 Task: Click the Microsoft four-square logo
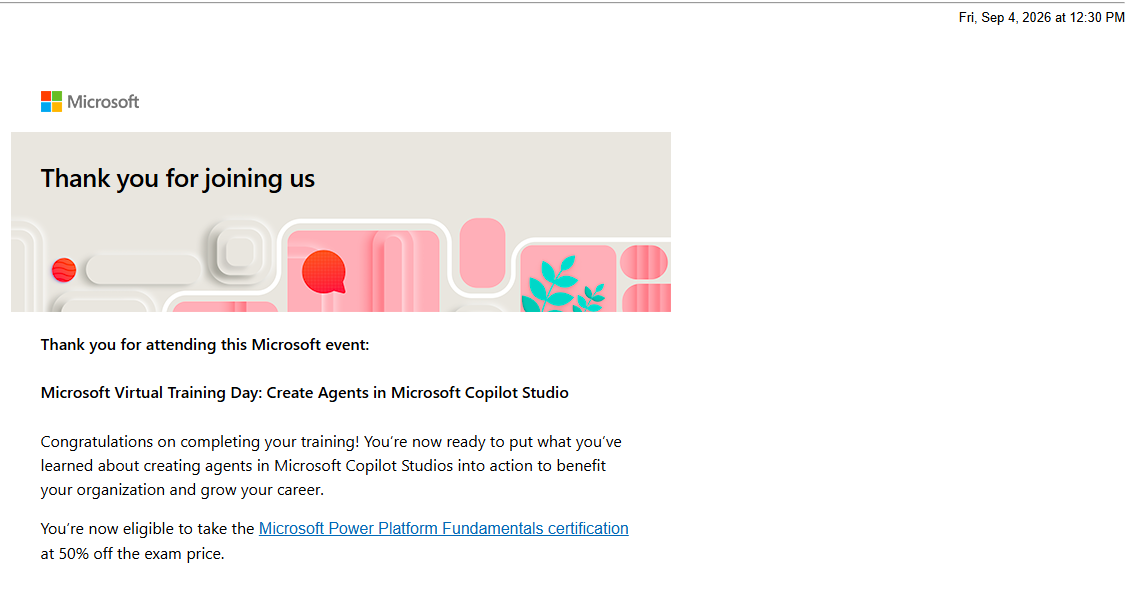click(x=51, y=102)
